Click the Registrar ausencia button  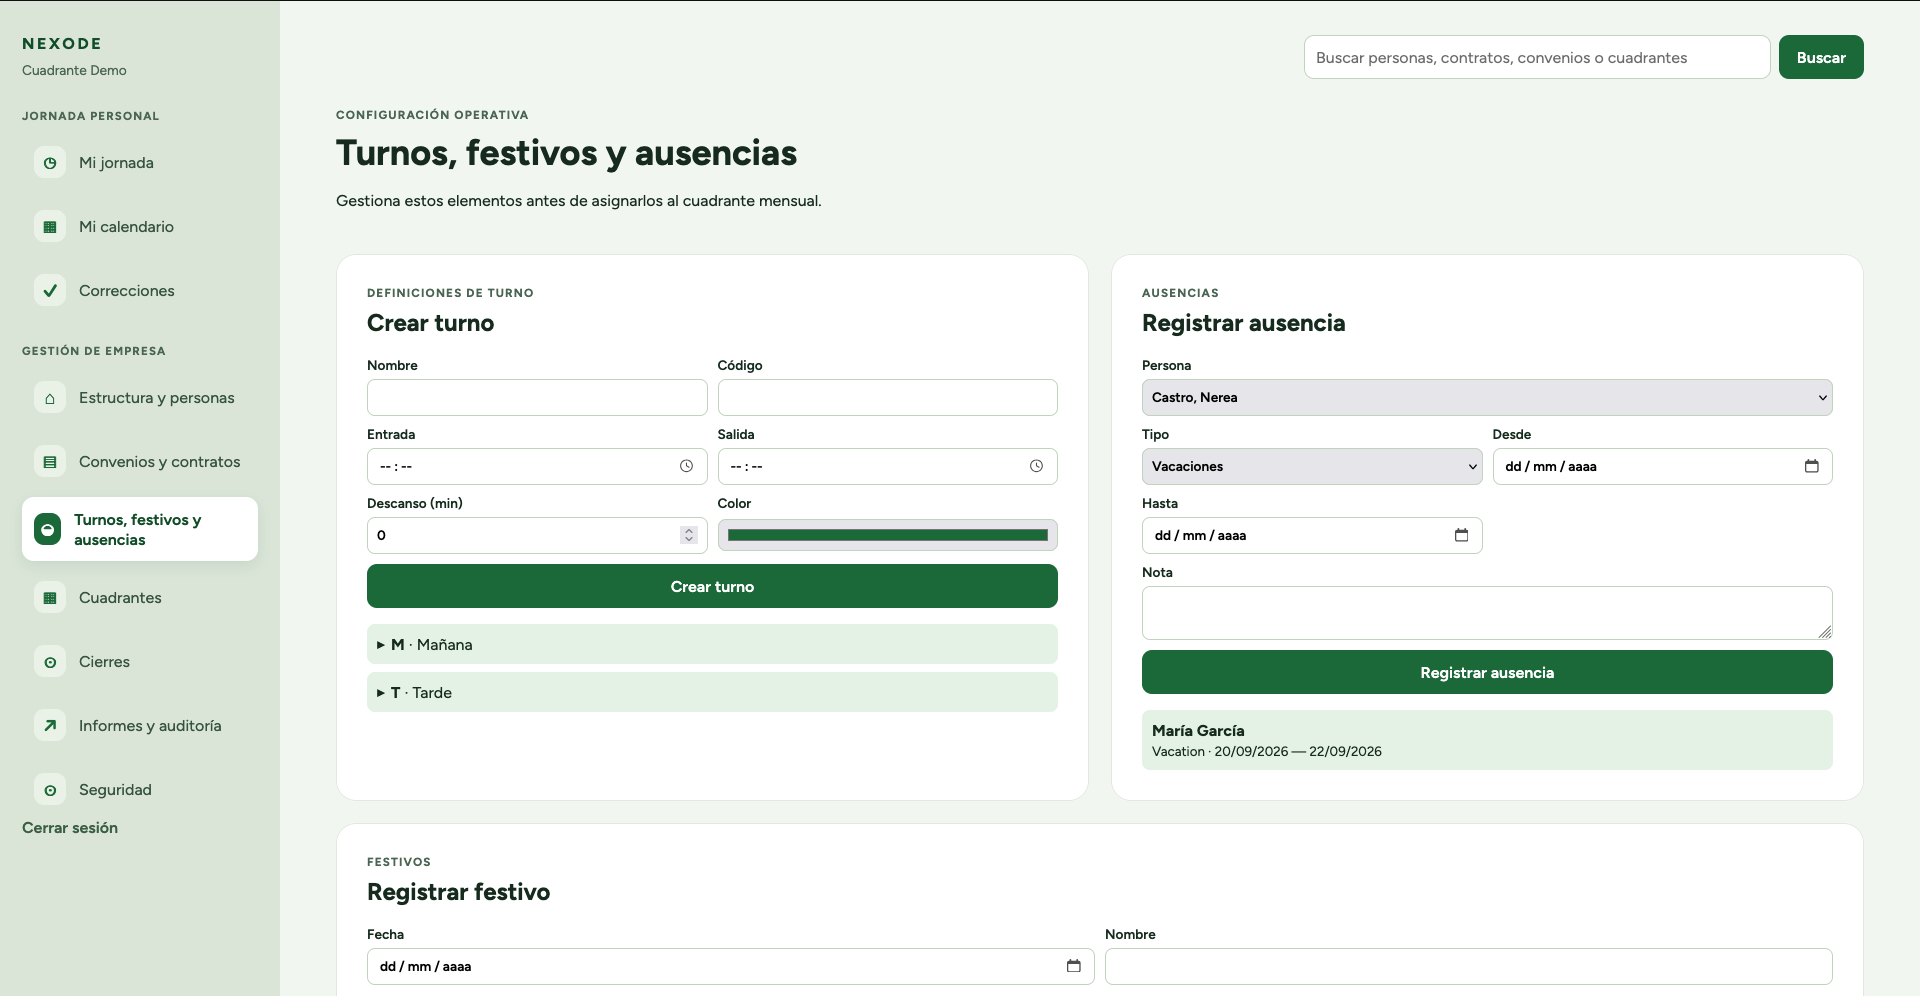click(1487, 673)
